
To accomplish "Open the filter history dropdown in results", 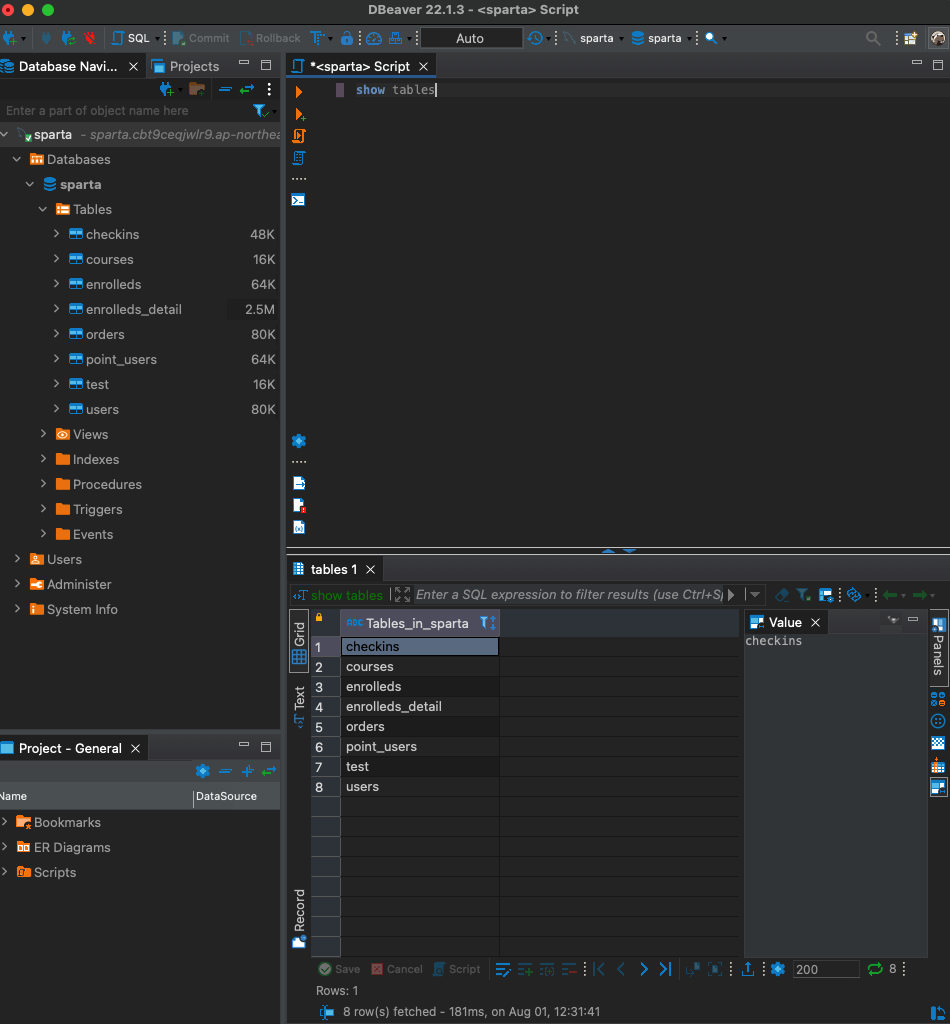I will (755, 594).
